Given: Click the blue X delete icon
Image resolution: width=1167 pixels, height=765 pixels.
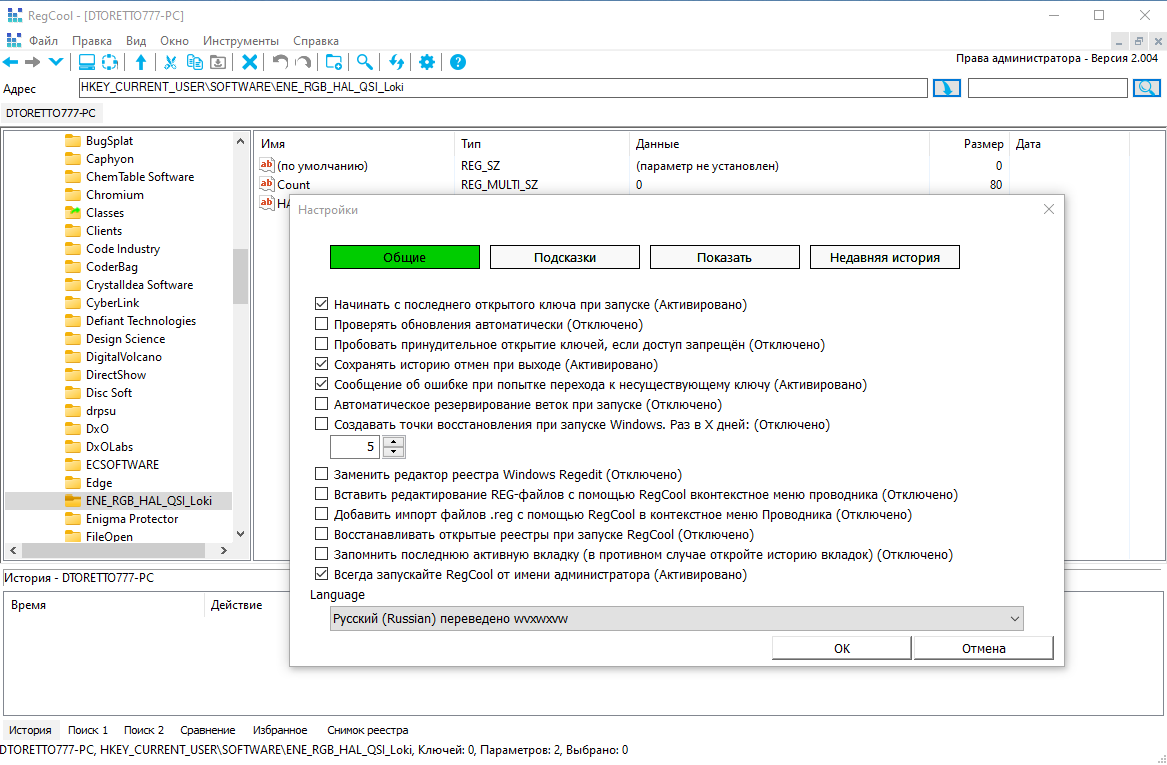Looking at the screenshot, I should (x=250, y=63).
